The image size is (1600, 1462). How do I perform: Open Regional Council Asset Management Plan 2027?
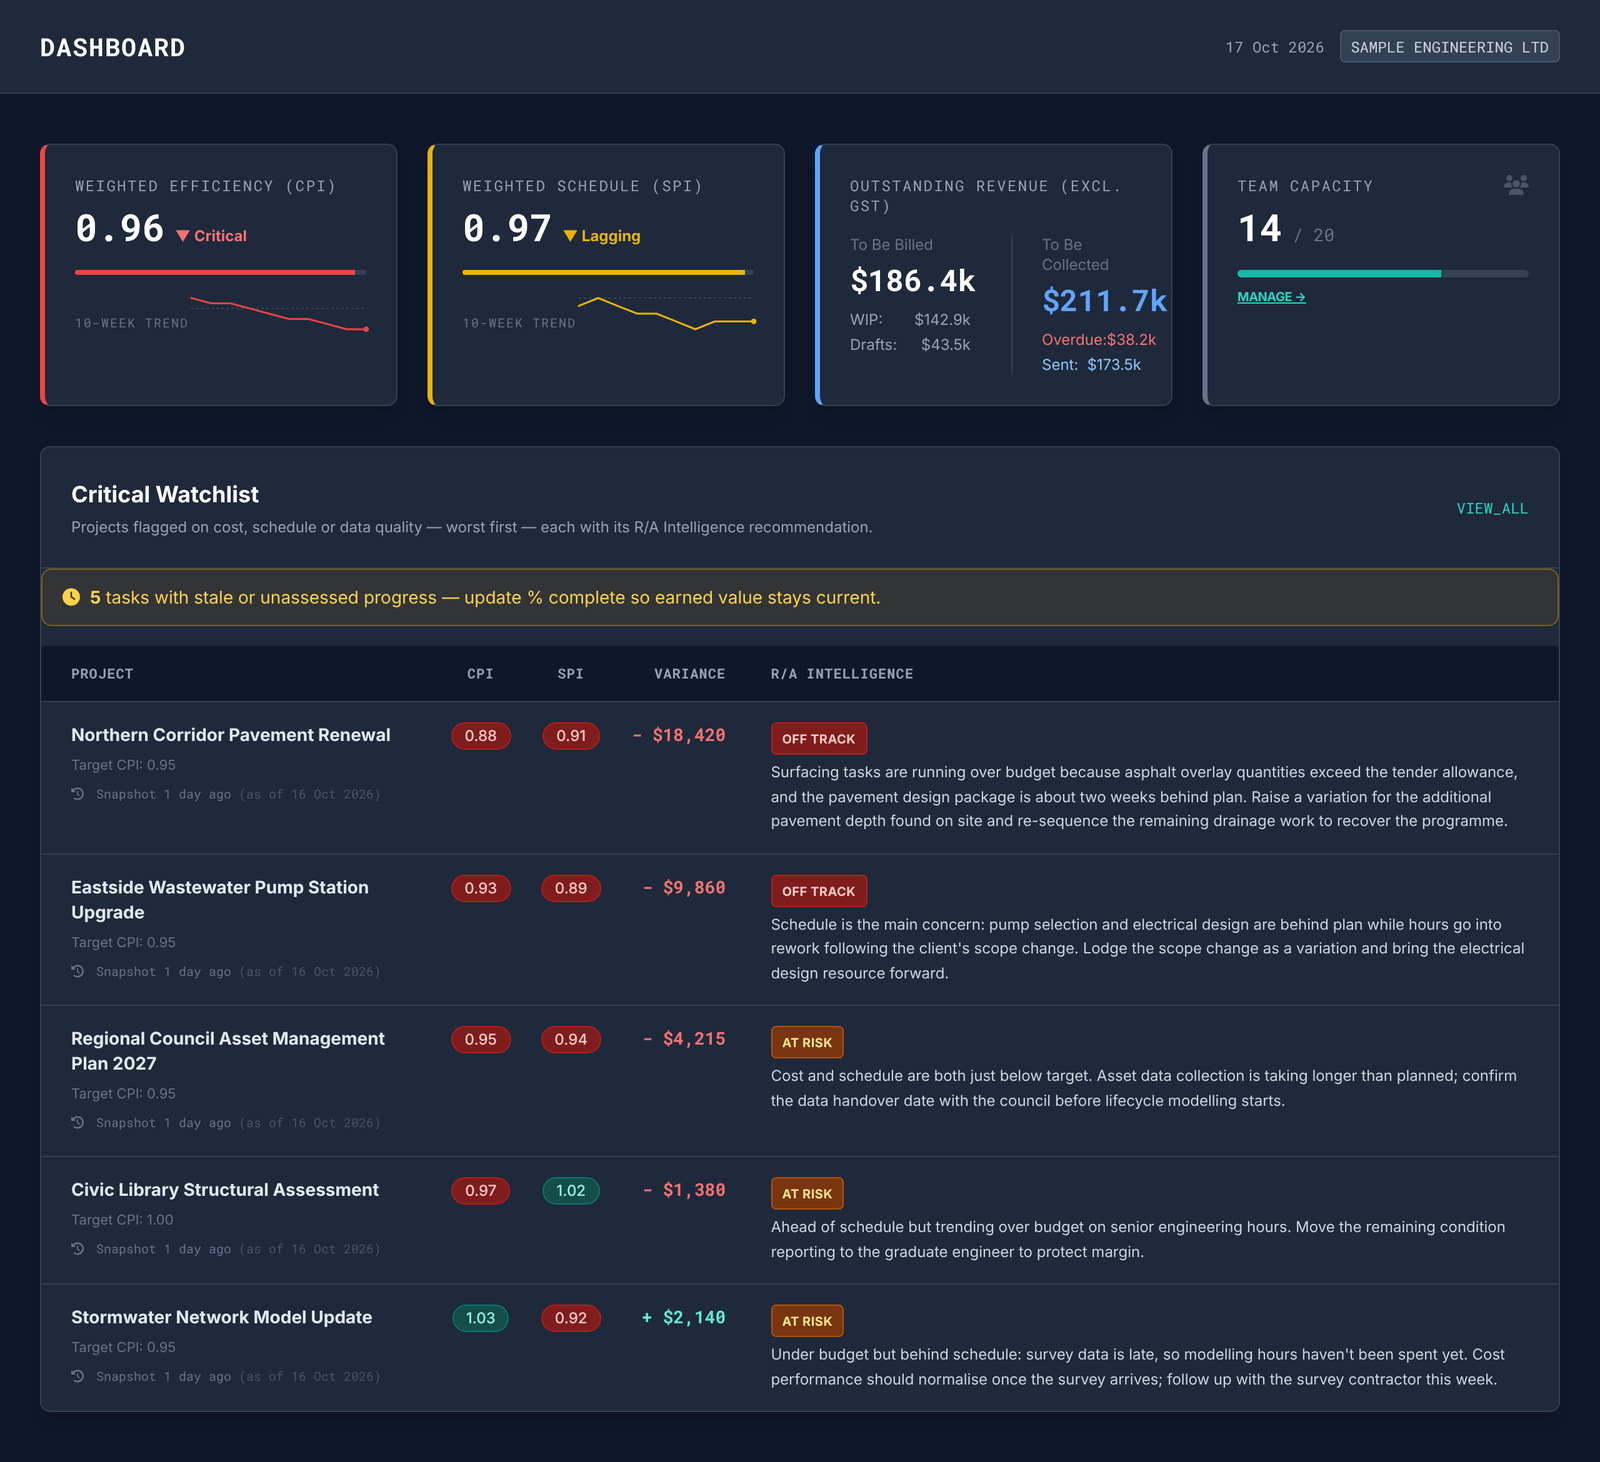click(228, 1051)
